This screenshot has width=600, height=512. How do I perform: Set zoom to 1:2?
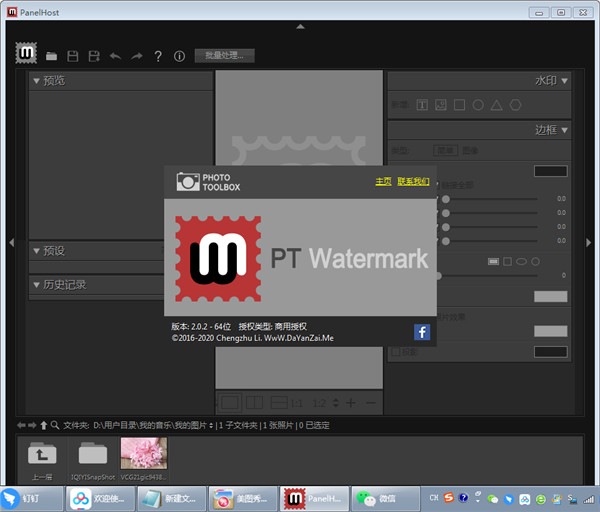coord(319,403)
